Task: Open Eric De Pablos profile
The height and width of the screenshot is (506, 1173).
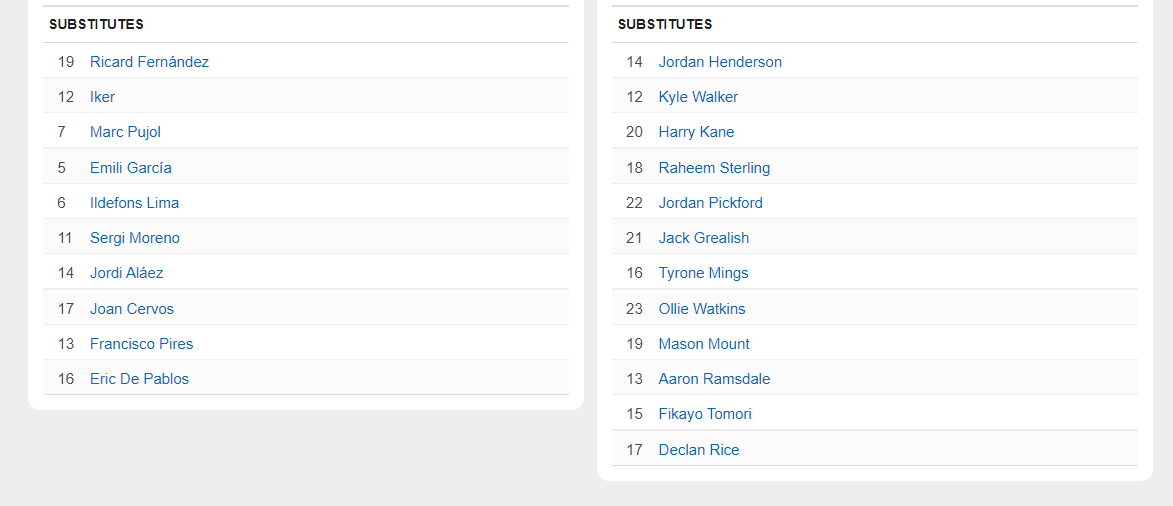Action: pyautogui.click(x=139, y=380)
